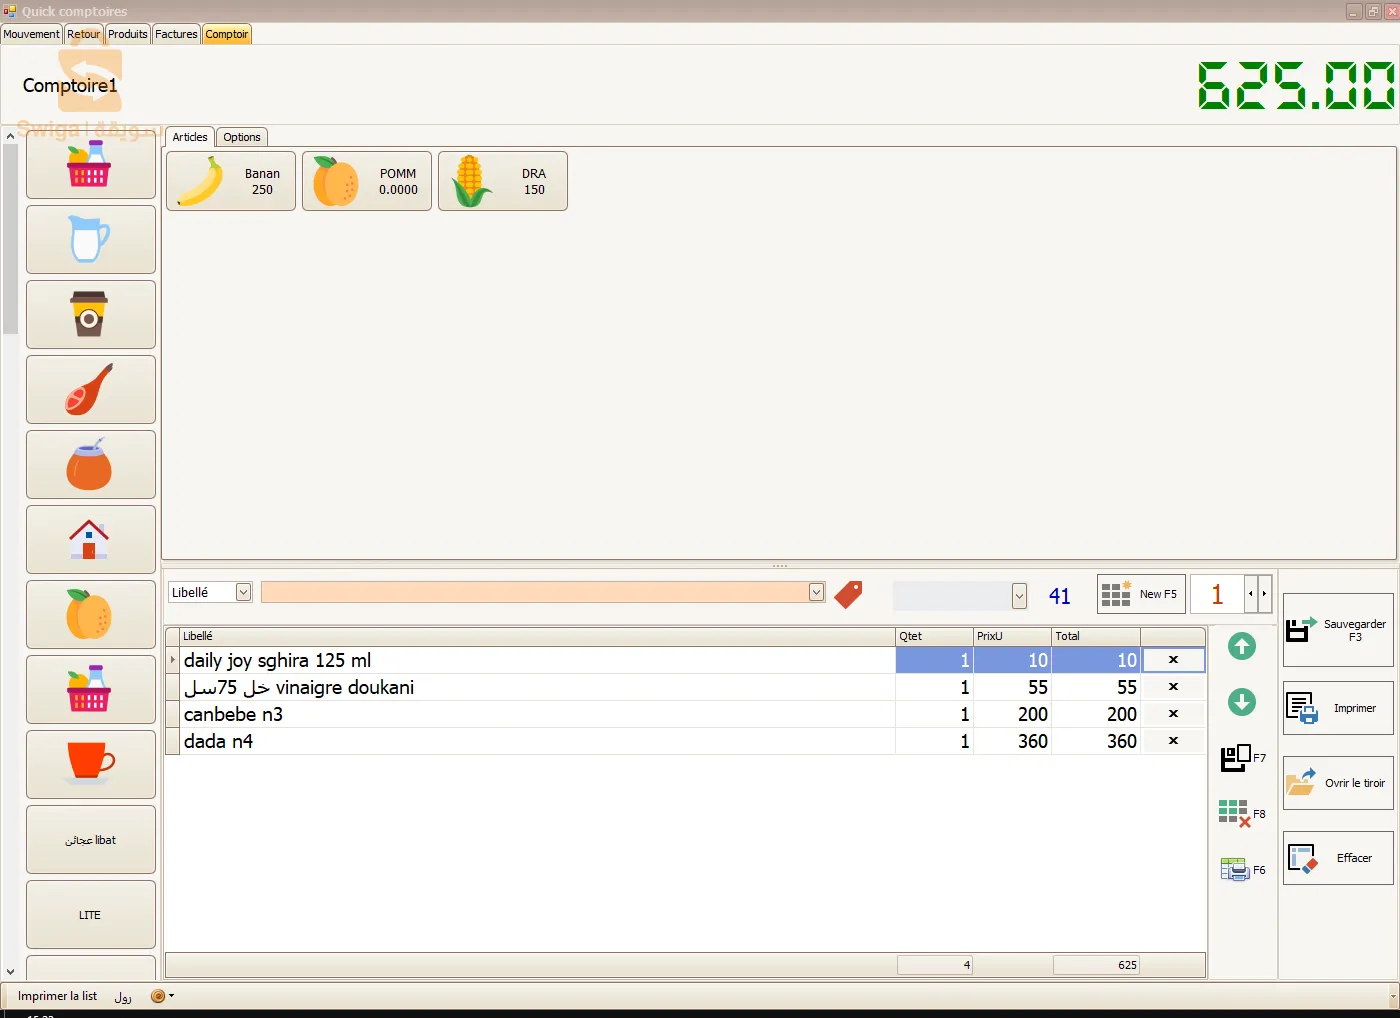Open the Factures menu tab

(x=176, y=33)
